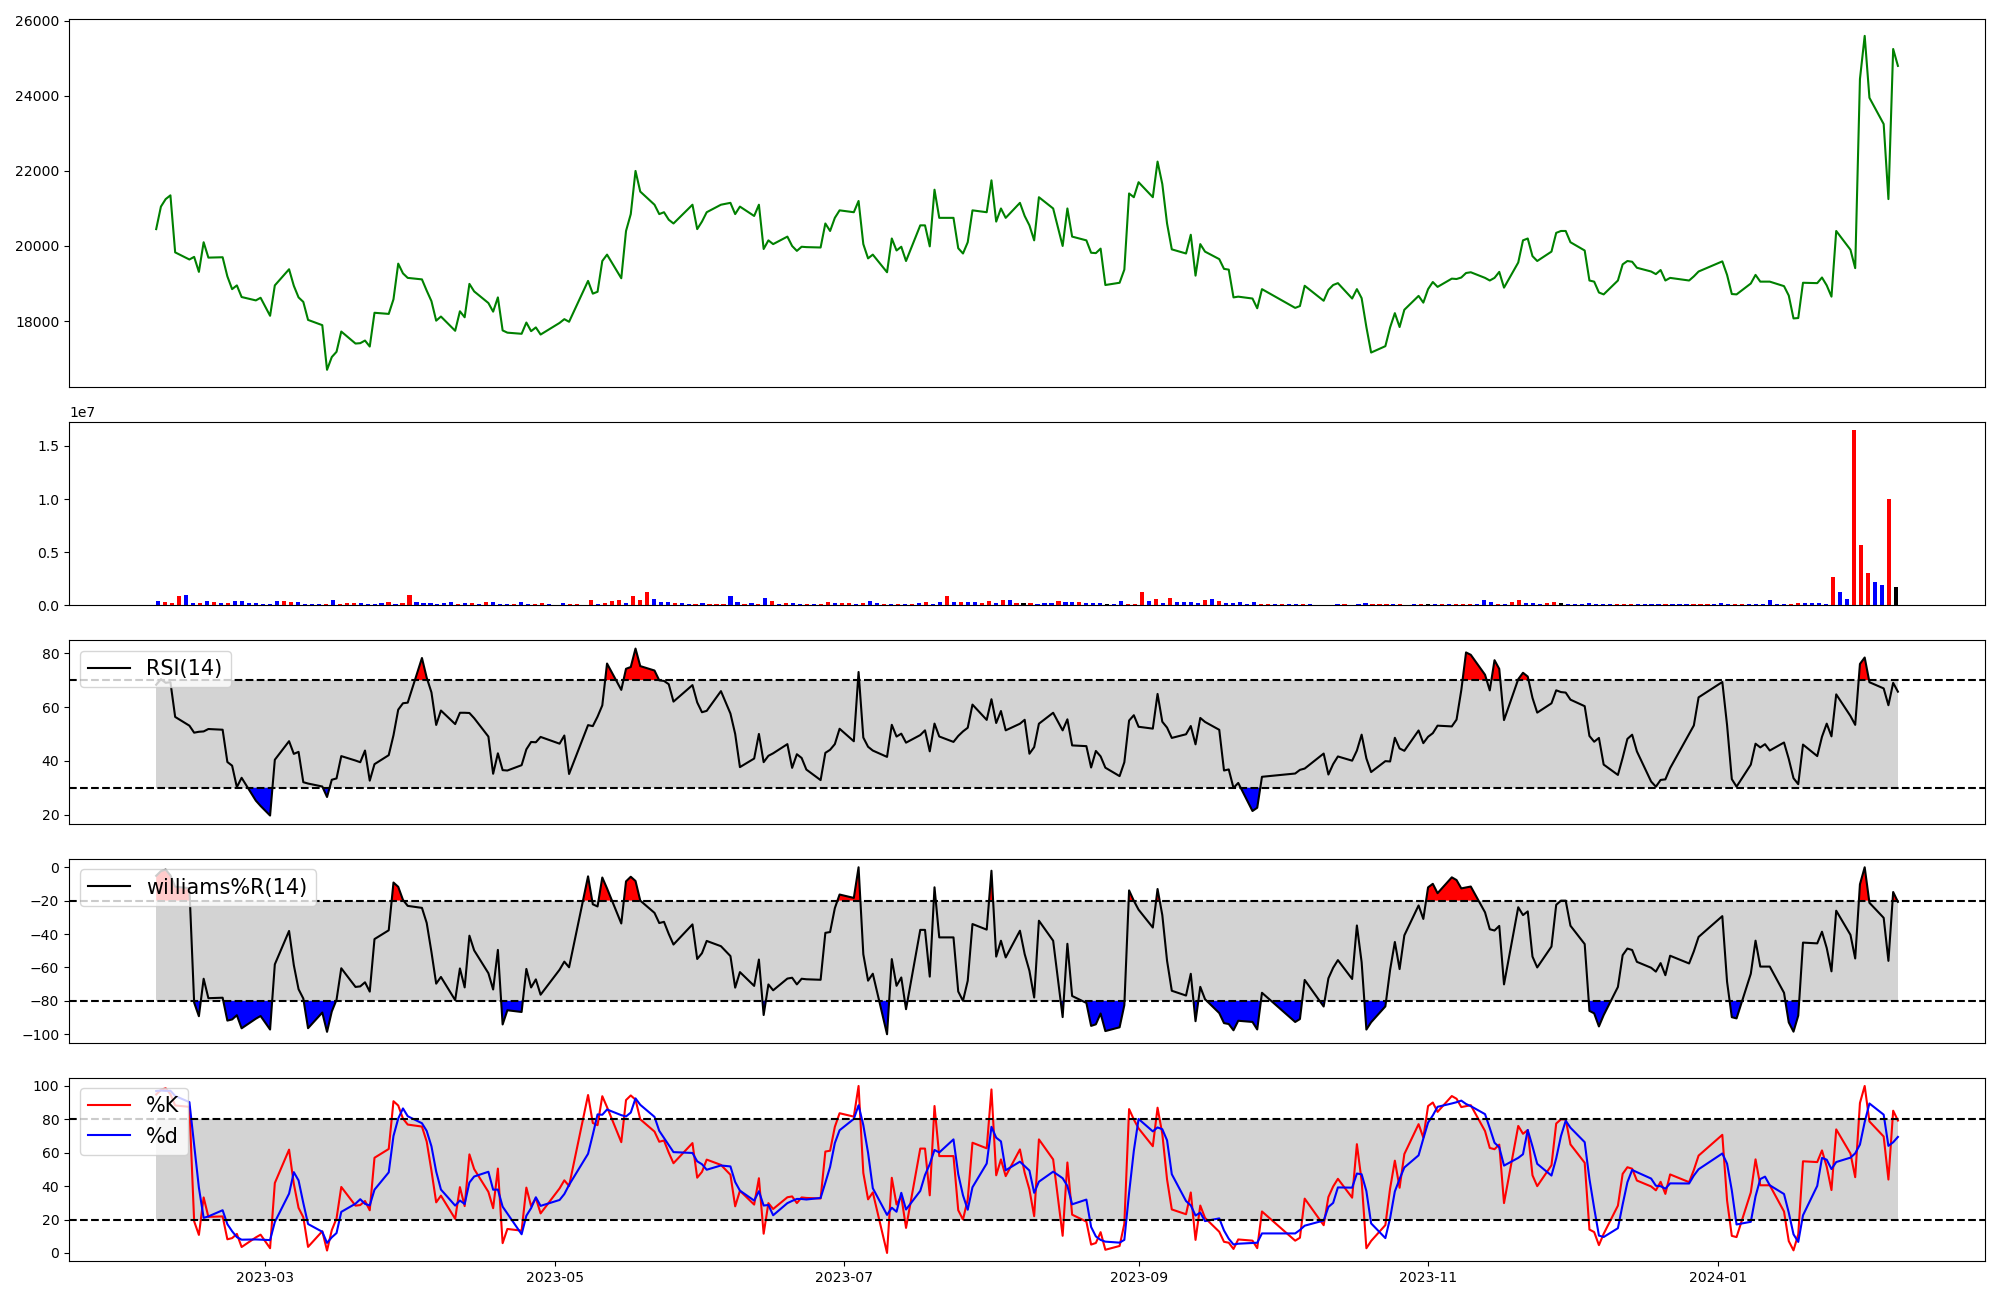Click the 2023-07 x-axis date label
The width and height of the screenshot is (2000, 1300).
point(844,1277)
